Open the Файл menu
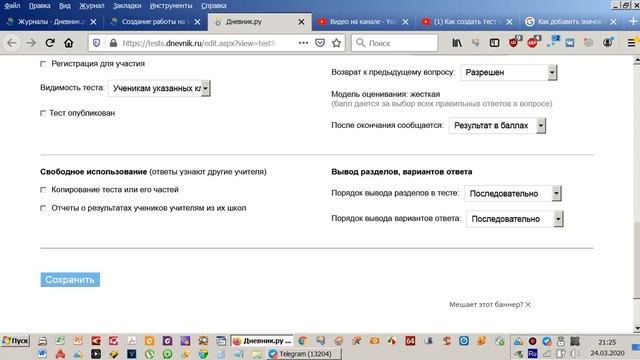The image size is (640, 360). (x=12, y=6)
